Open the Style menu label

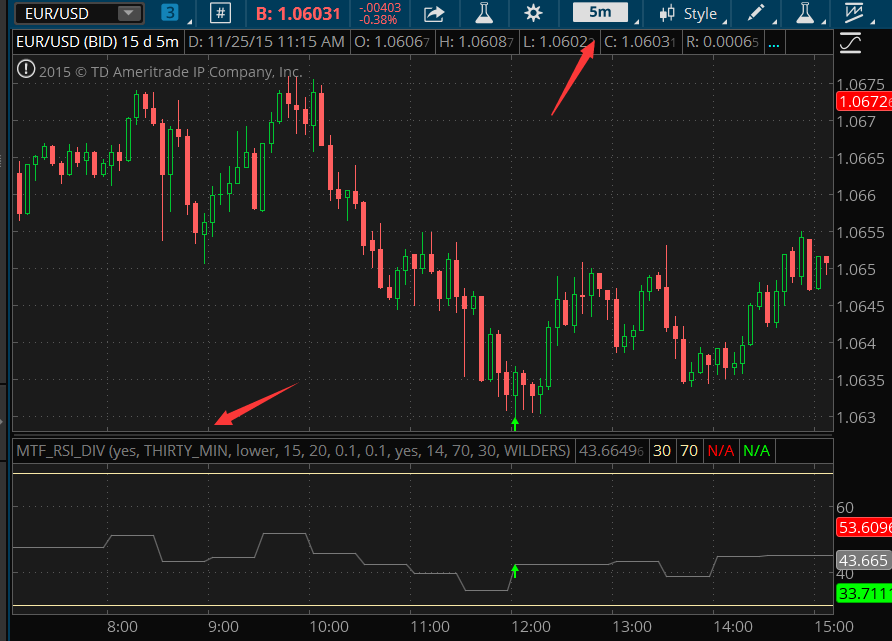tap(700, 14)
